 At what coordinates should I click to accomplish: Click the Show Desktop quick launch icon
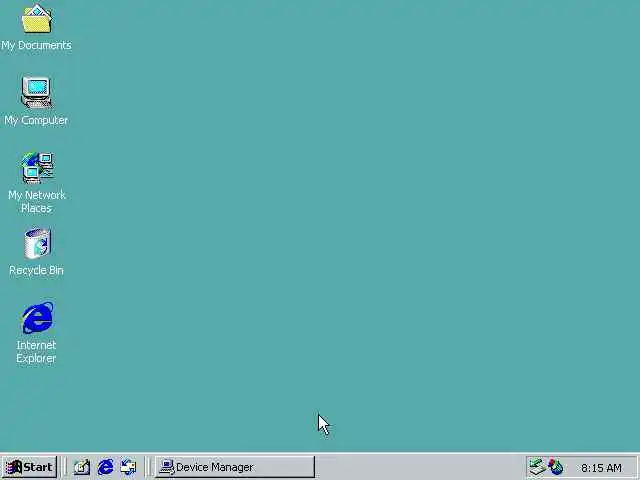pos(82,467)
